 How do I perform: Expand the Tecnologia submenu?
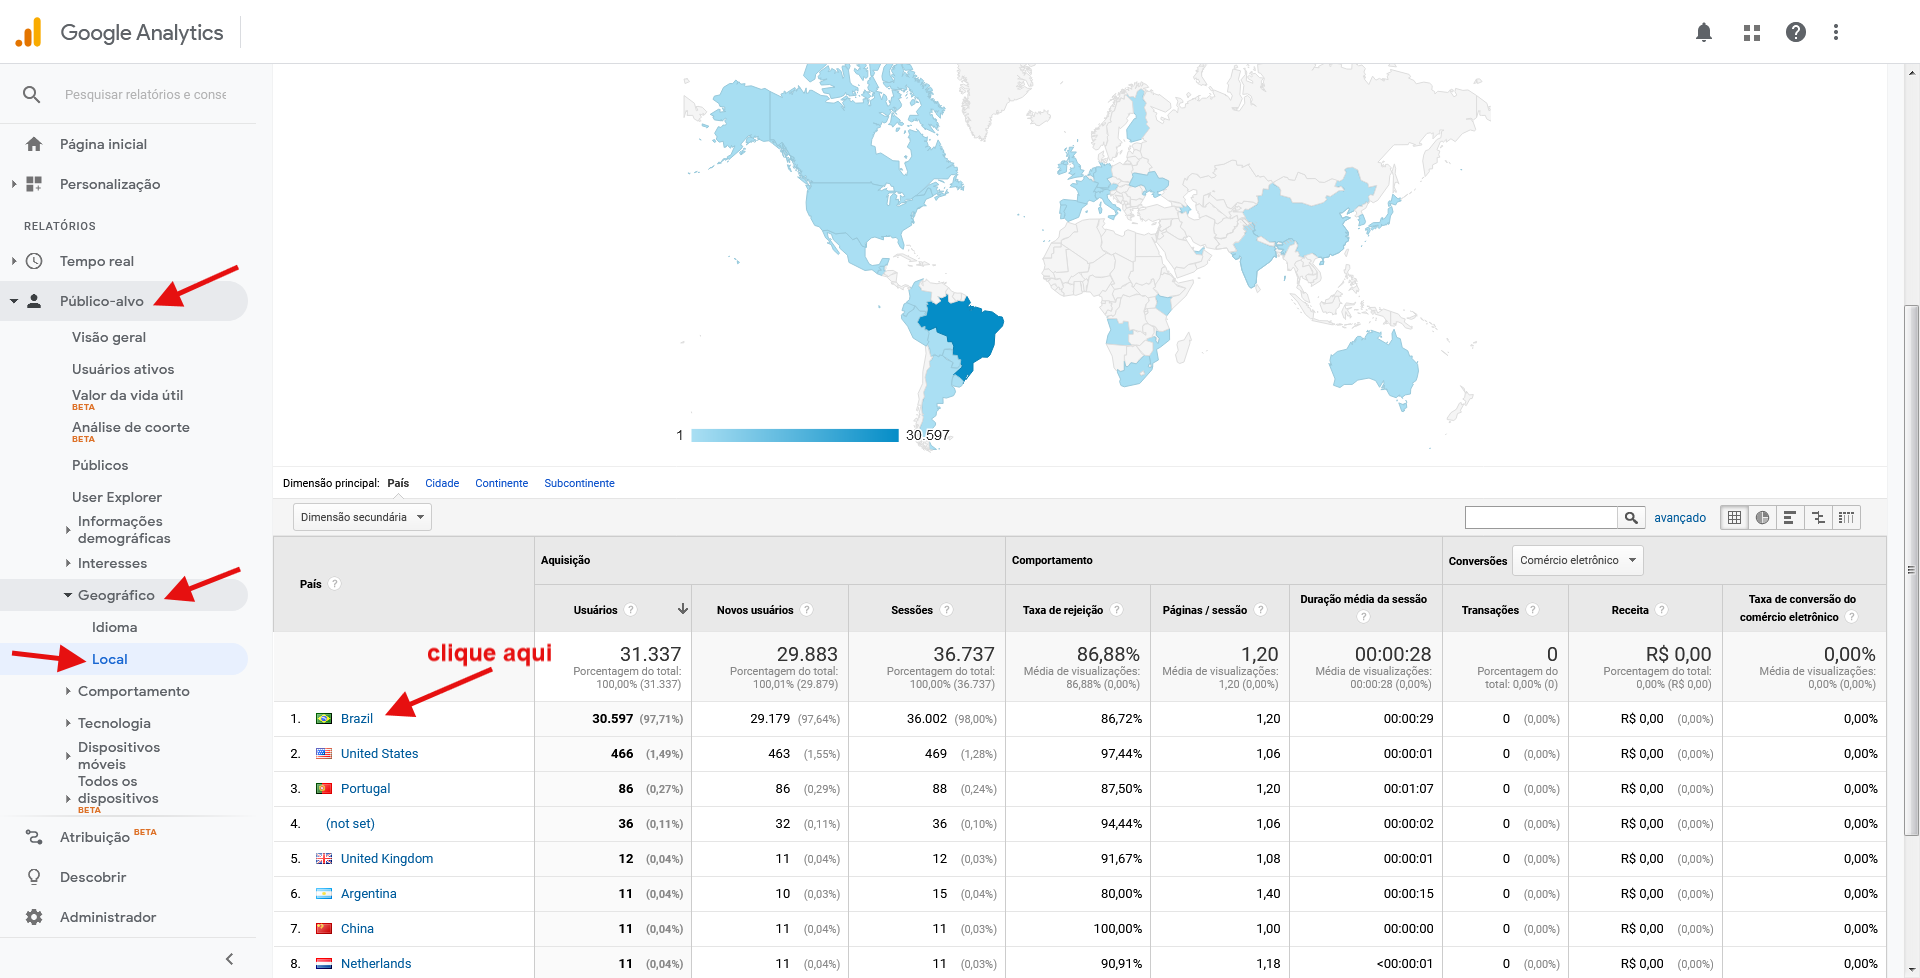pyautogui.click(x=68, y=723)
